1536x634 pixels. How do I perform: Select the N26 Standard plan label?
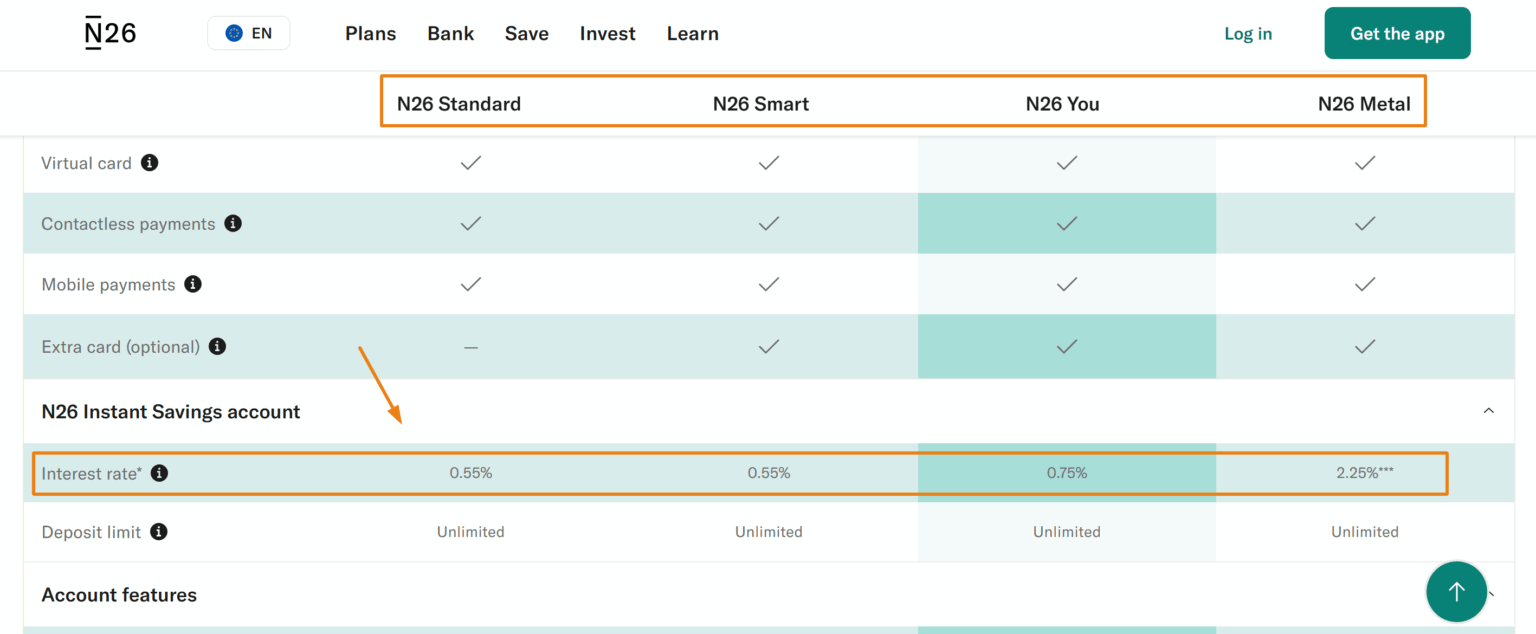(459, 103)
